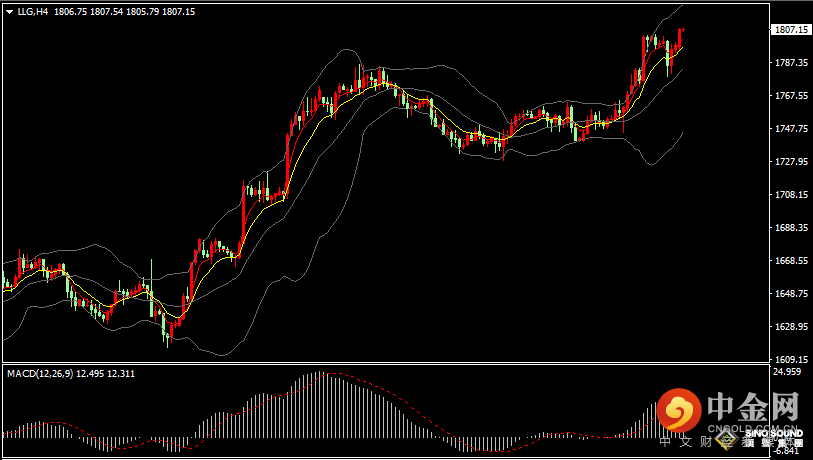The height and width of the screenshot is (460, 813).
Task: Click the 1668.55 price axis label
Action: 790,261
